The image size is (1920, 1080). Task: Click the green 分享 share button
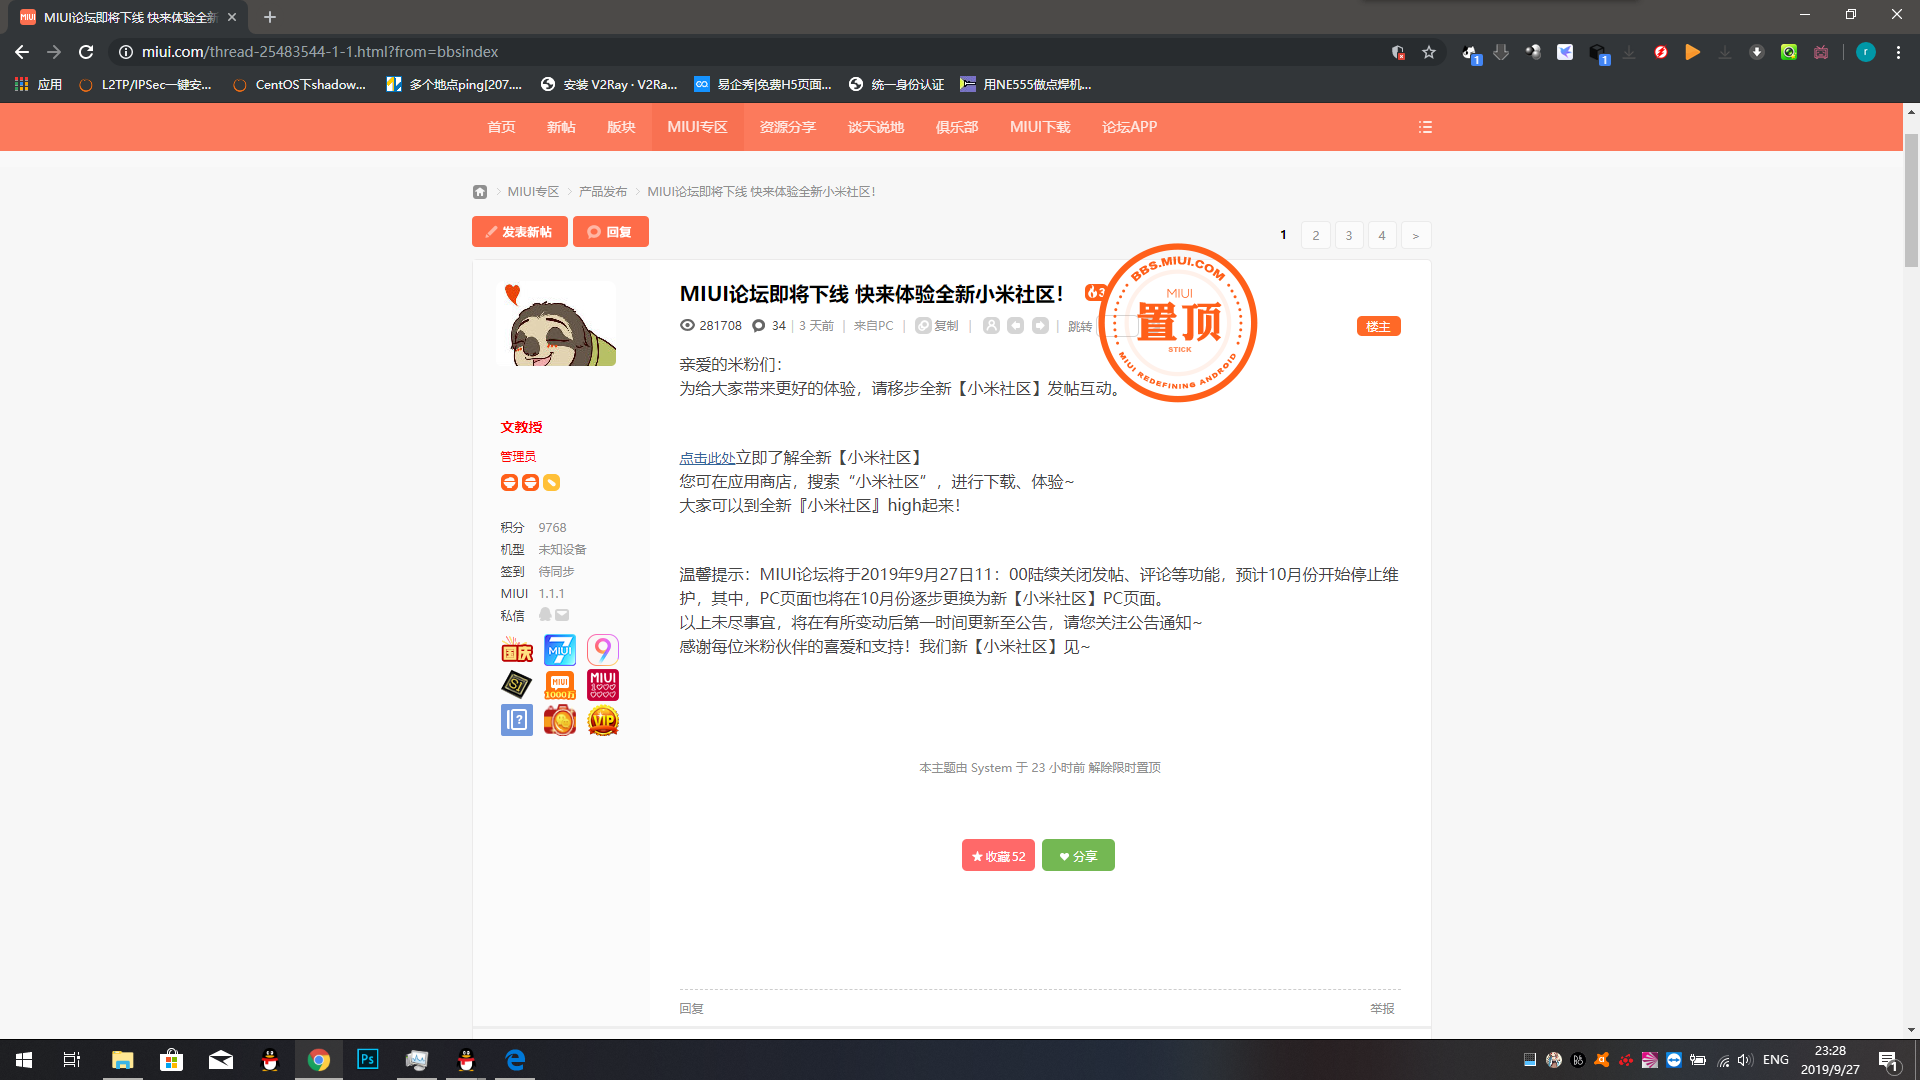point(1078,856)
